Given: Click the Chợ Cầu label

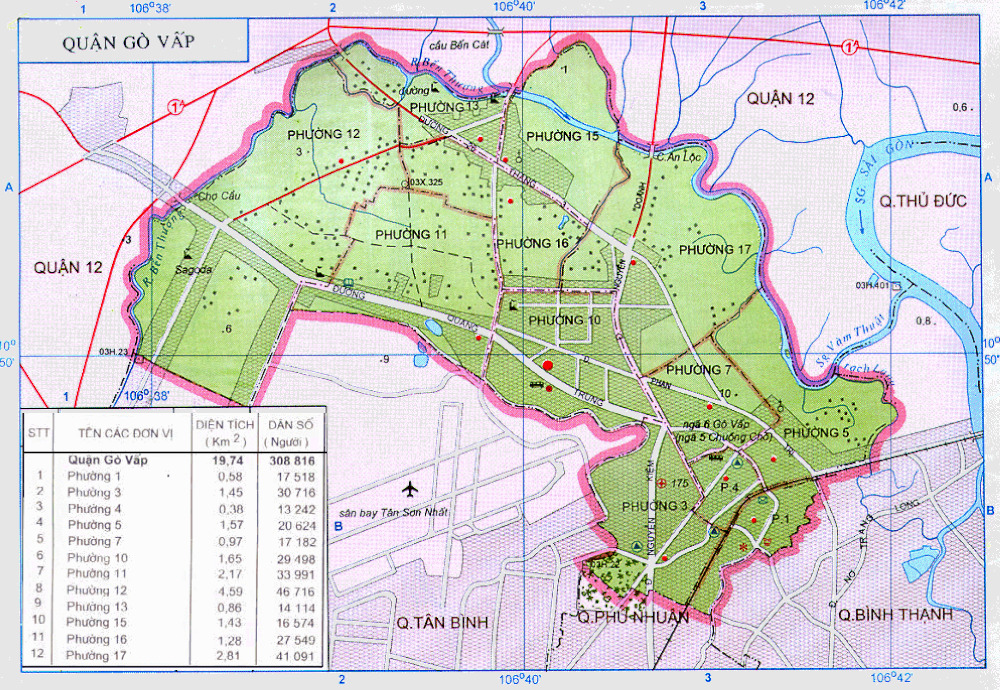Looking at the screenshot, I should click(x=219, y=196).
